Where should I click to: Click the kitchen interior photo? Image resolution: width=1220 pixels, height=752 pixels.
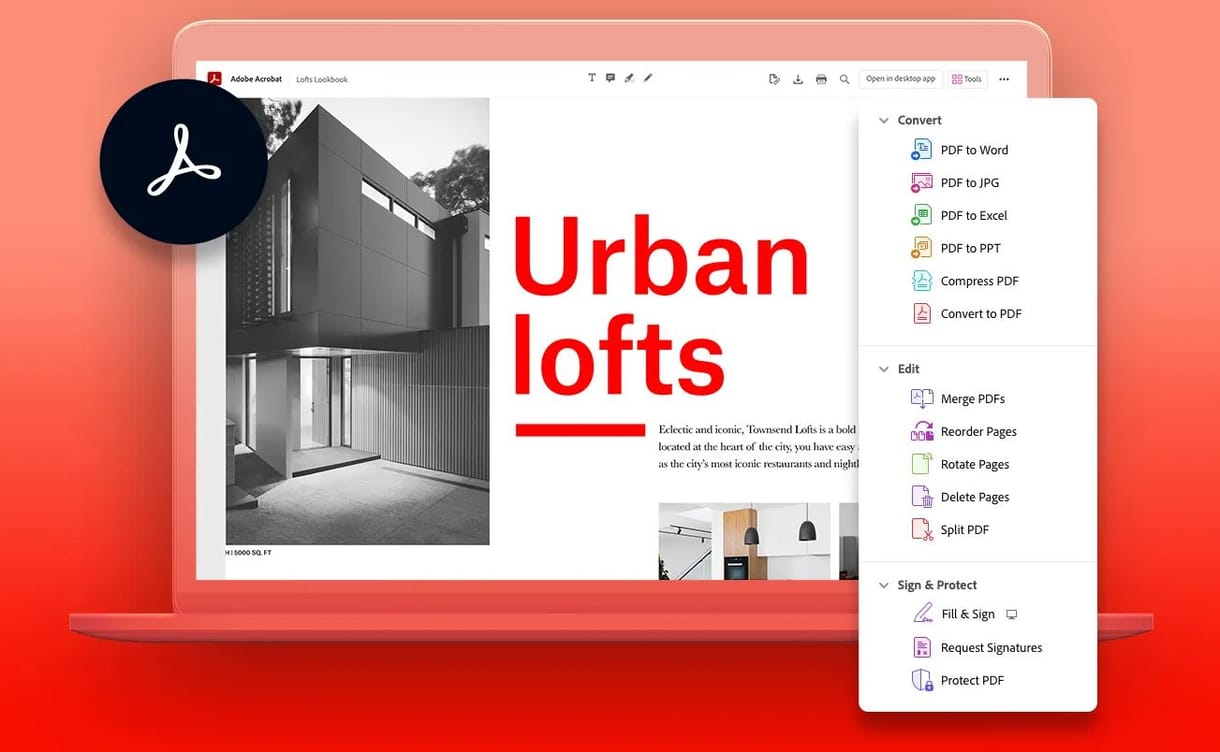(x=744, y=541)
